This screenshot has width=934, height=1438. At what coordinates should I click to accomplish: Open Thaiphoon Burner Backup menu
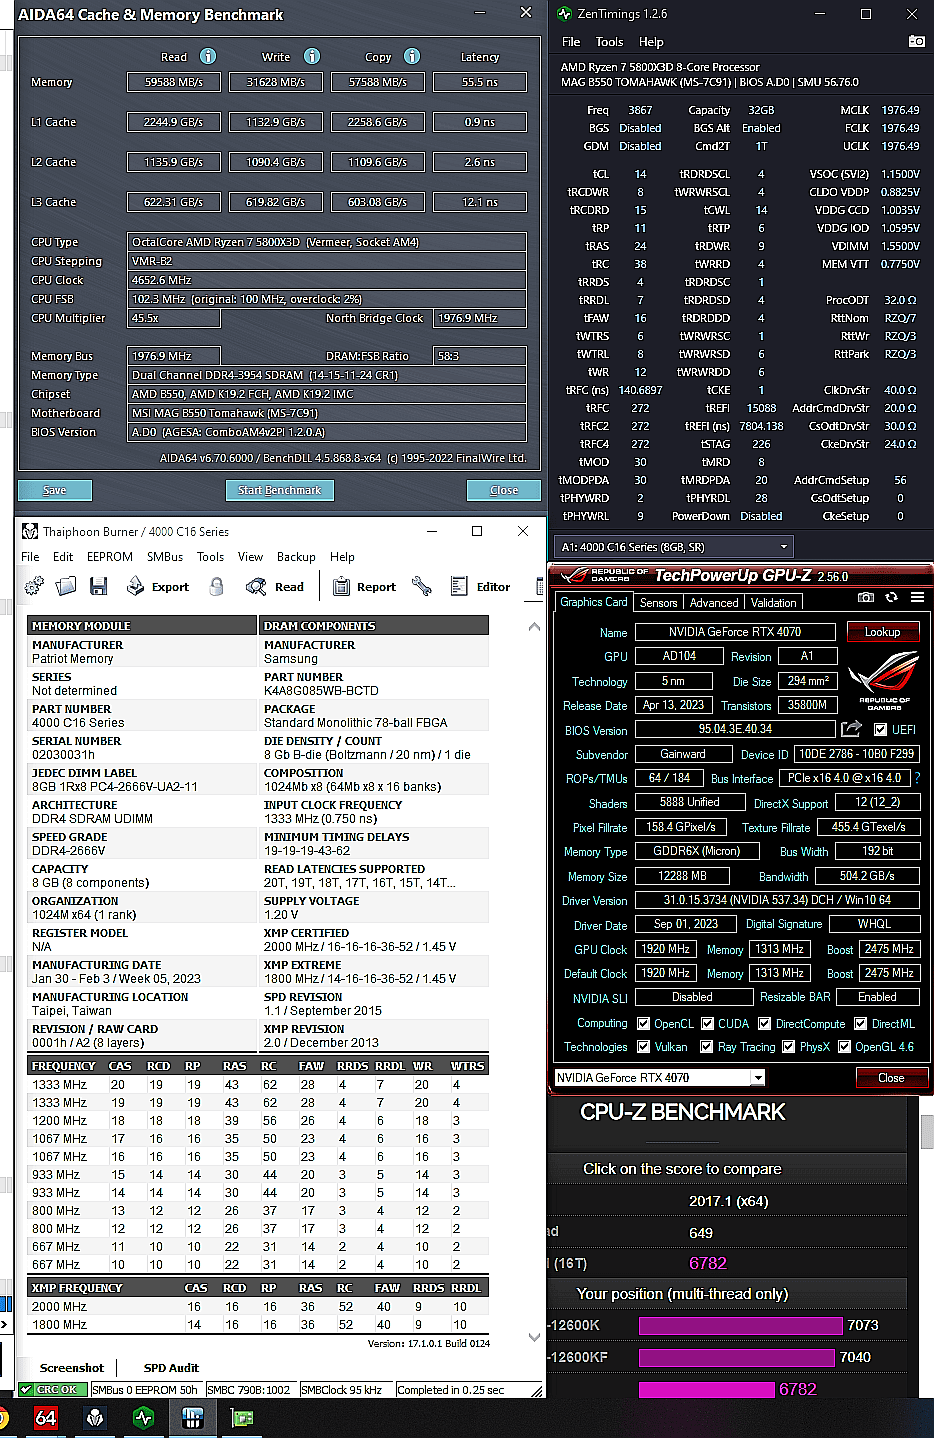296,557
